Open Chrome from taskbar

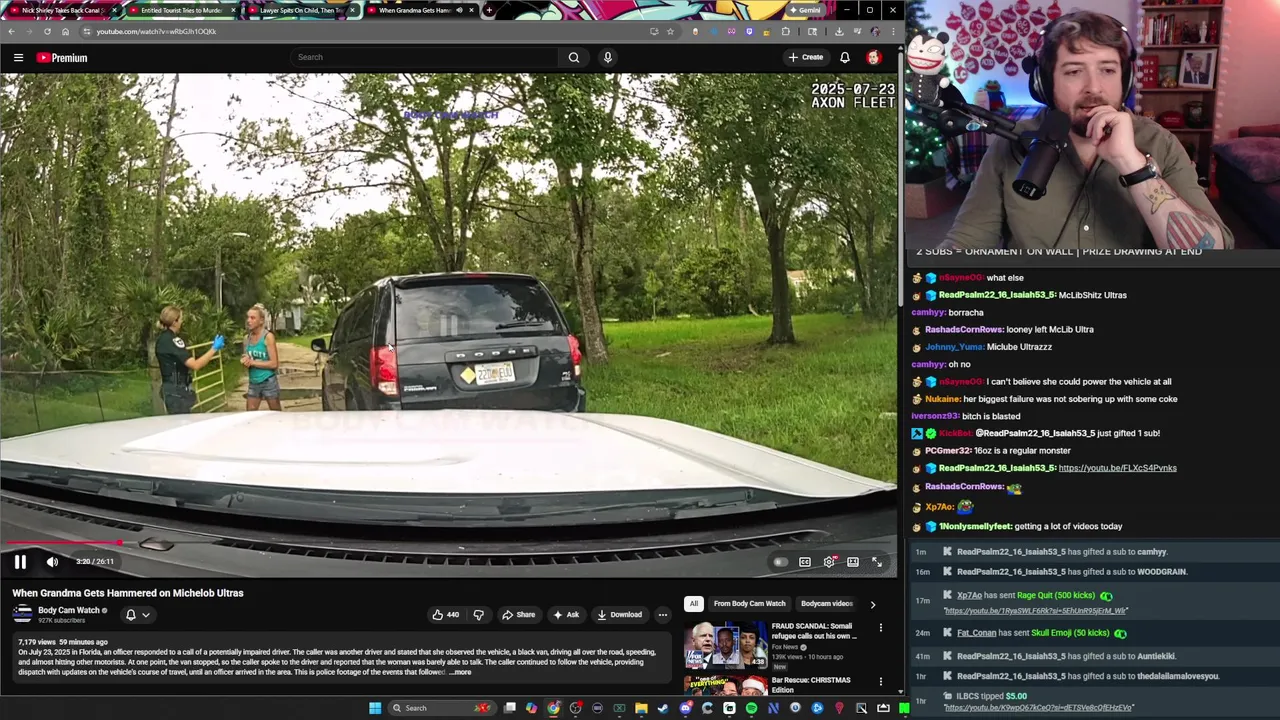pyautogui.click(x=553, y=708)
